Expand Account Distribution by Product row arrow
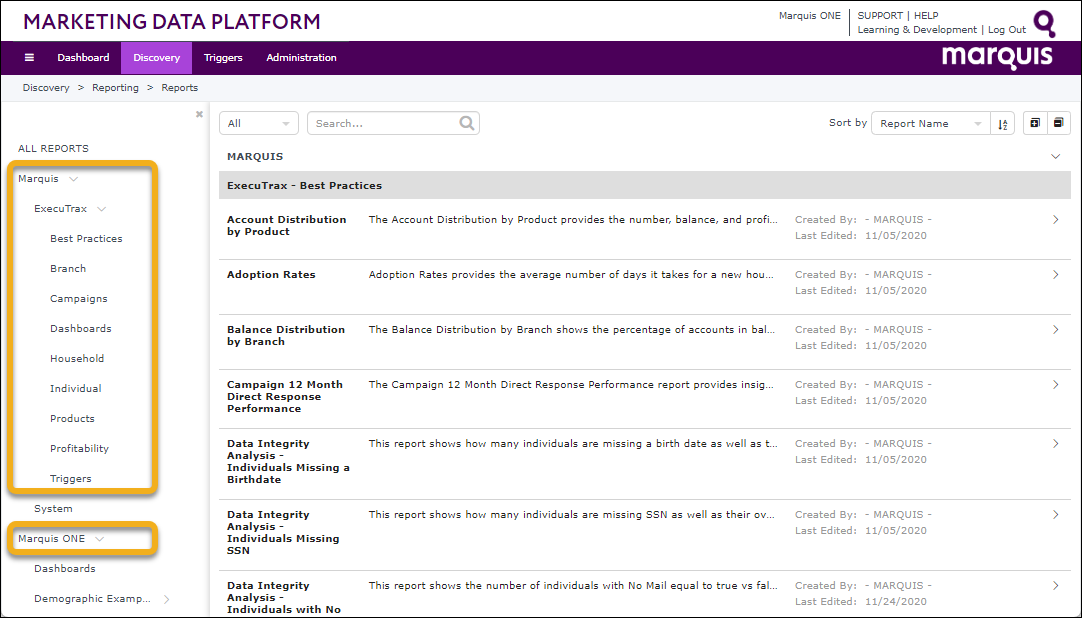 click(1056, 219)
